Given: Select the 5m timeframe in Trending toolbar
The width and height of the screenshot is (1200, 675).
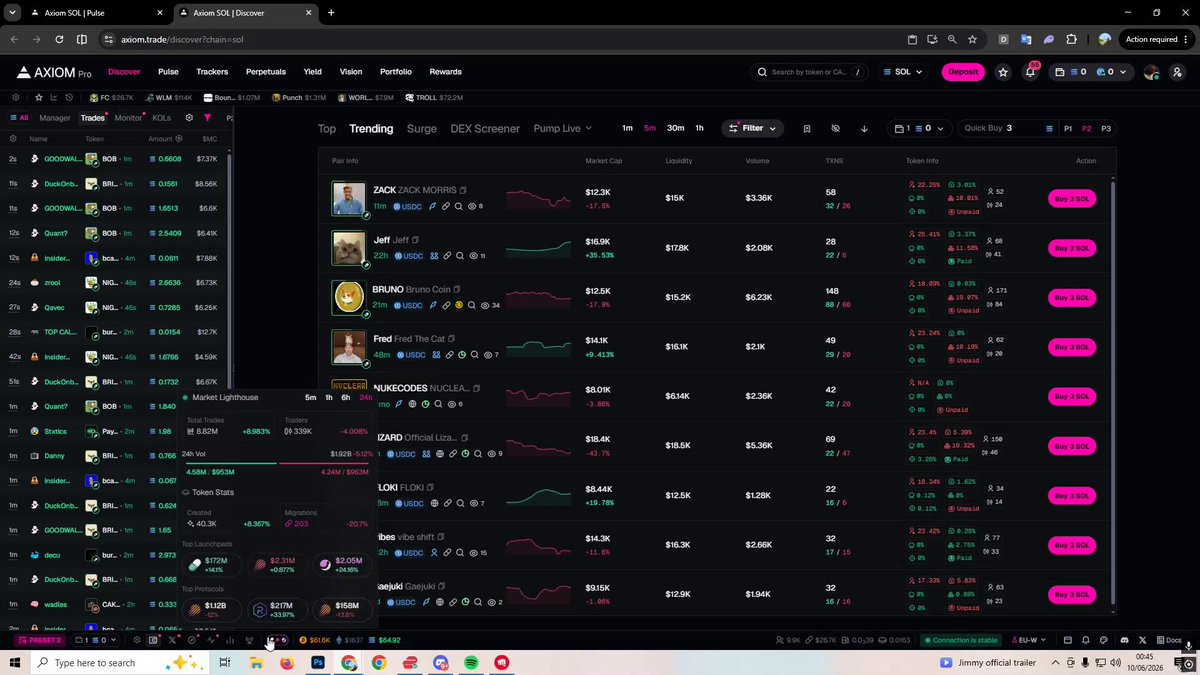Looking at the screenshot, I should (650, 128).
